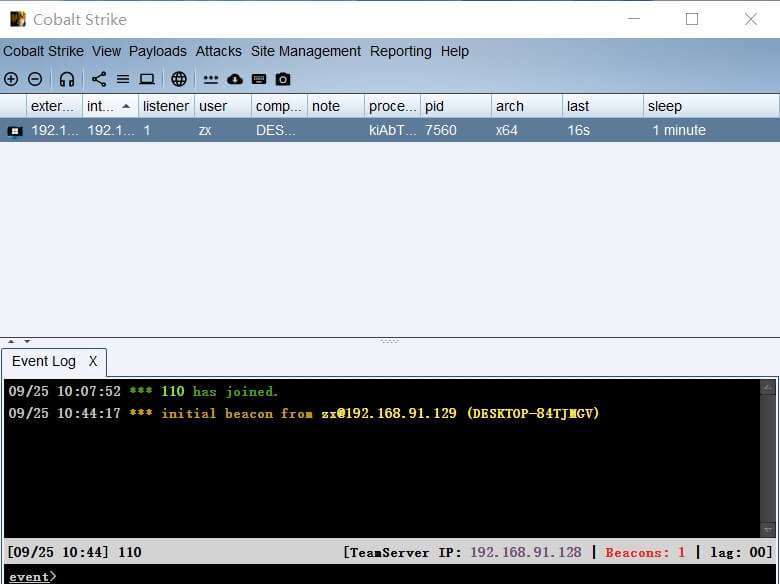The height and width of the screenshot is (584, 780).
Task: Click the '110 has joined' log line
Action: [x=143, y=391]
